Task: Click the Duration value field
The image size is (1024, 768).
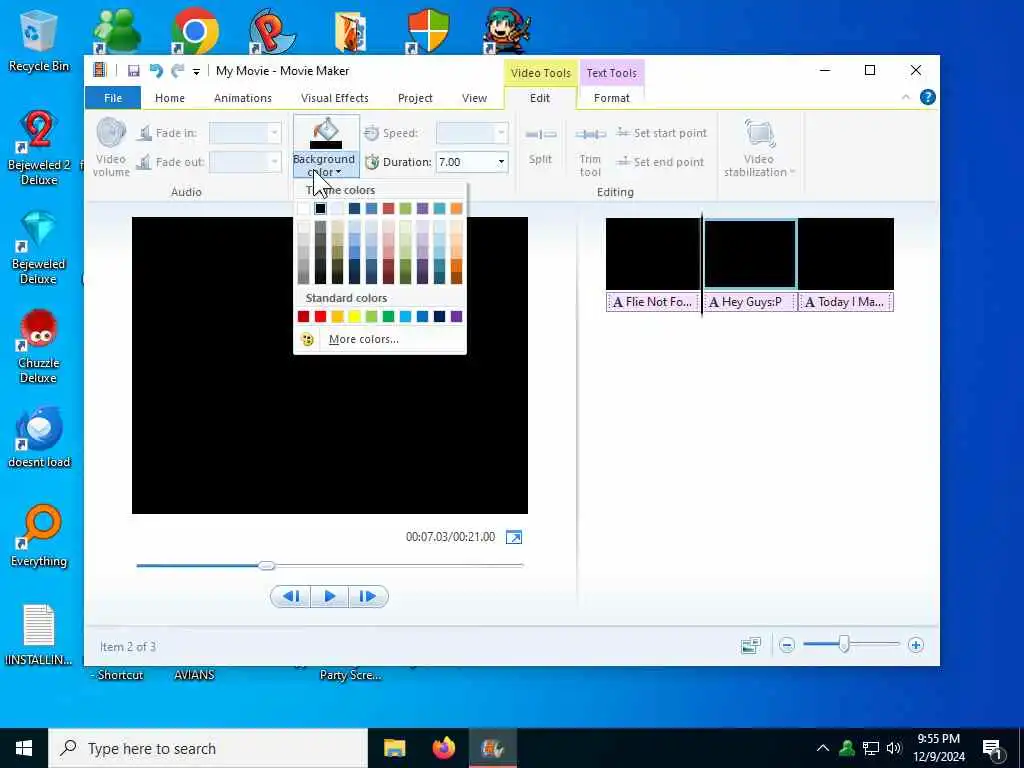Action: pos(465,162)
